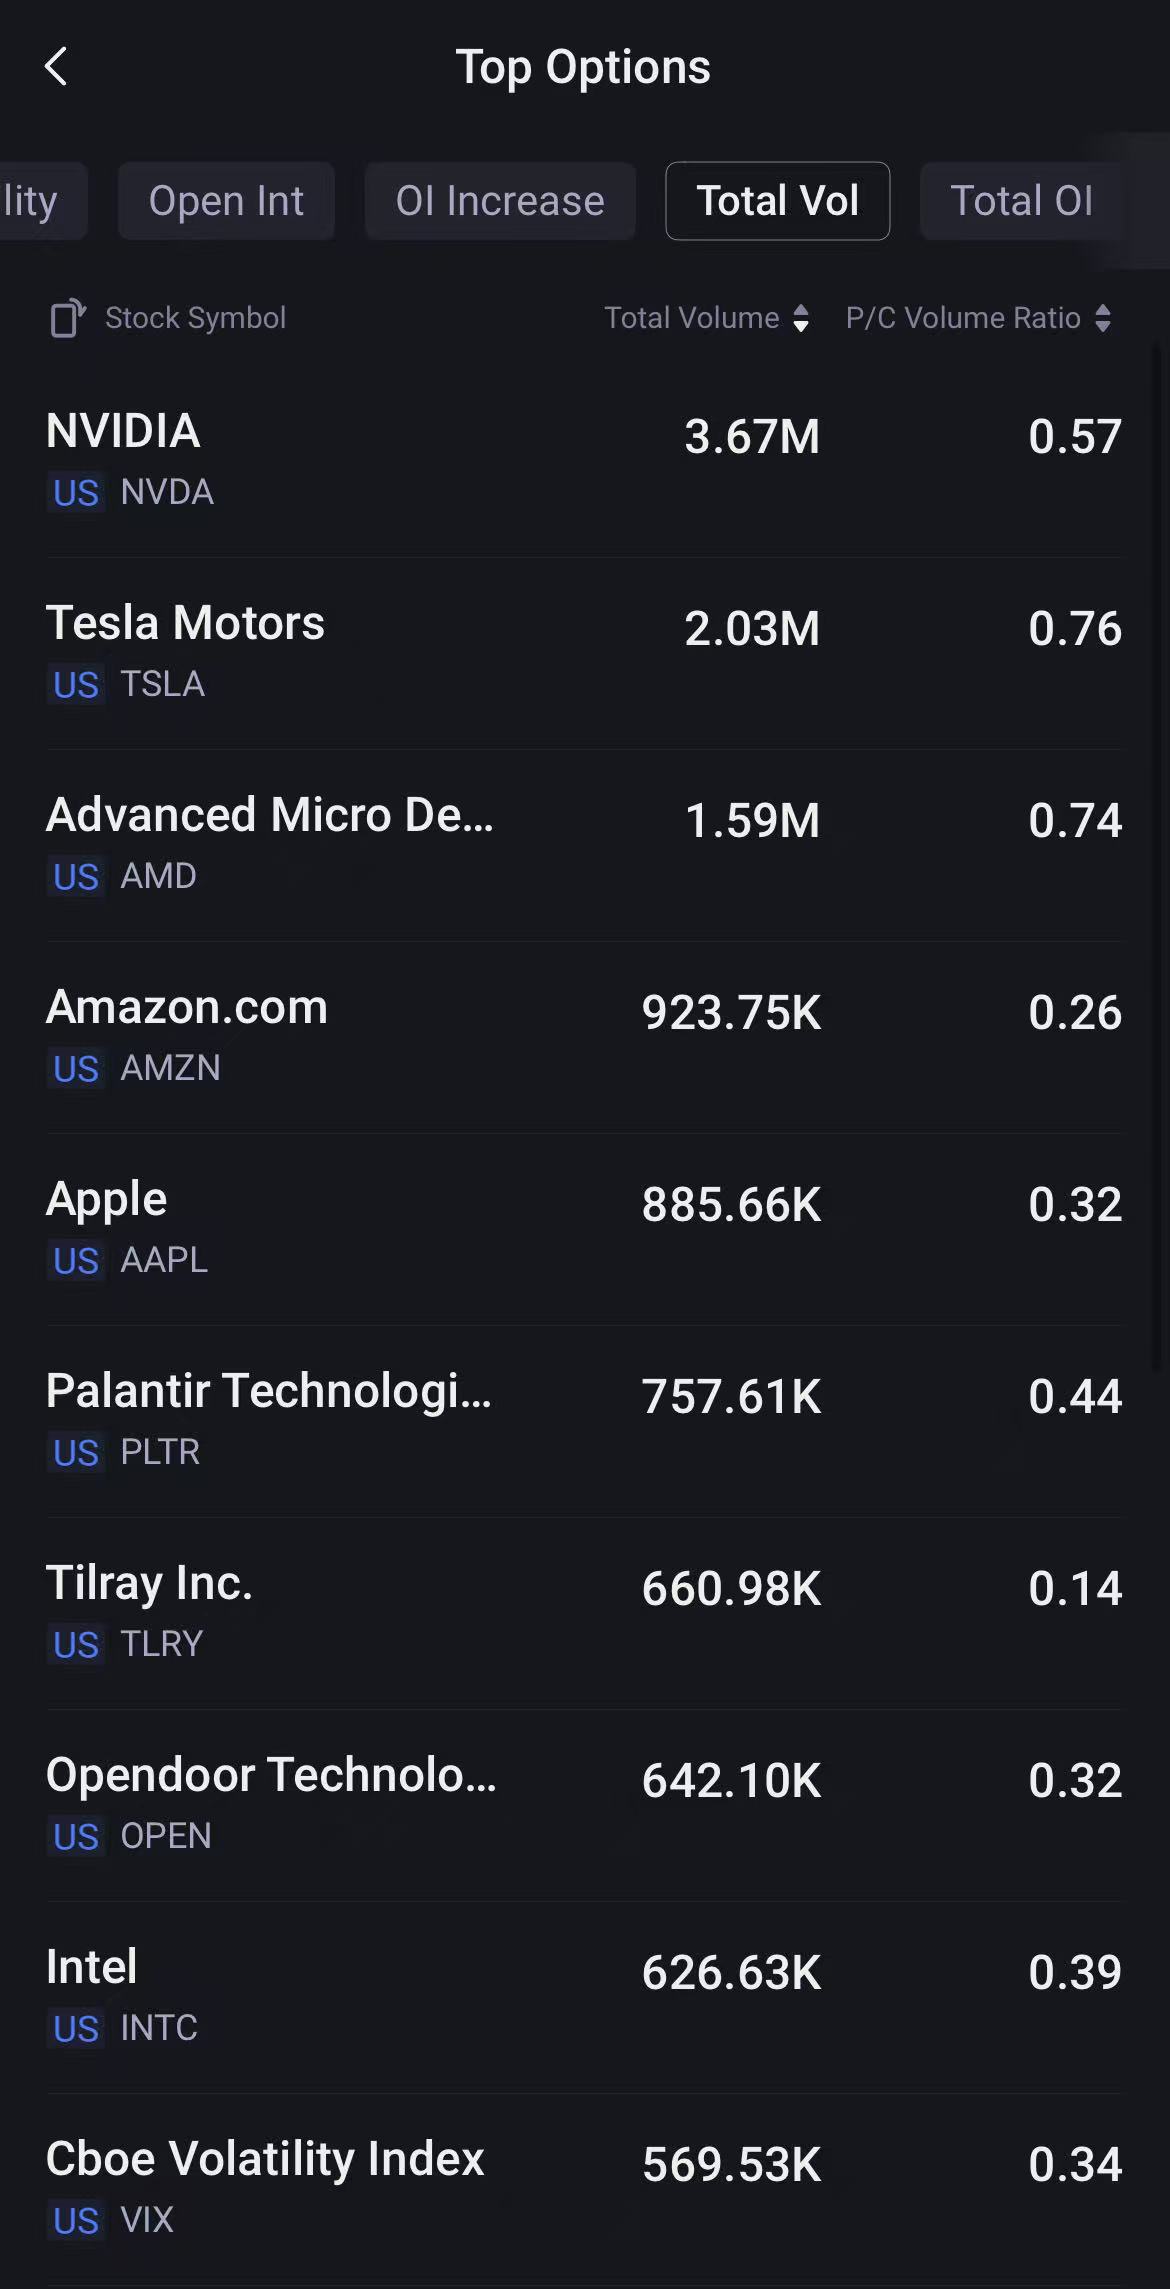Open Advanced Micro Devices row
The width and height of the screenshot is (1170, 2289).
point(584,844)
